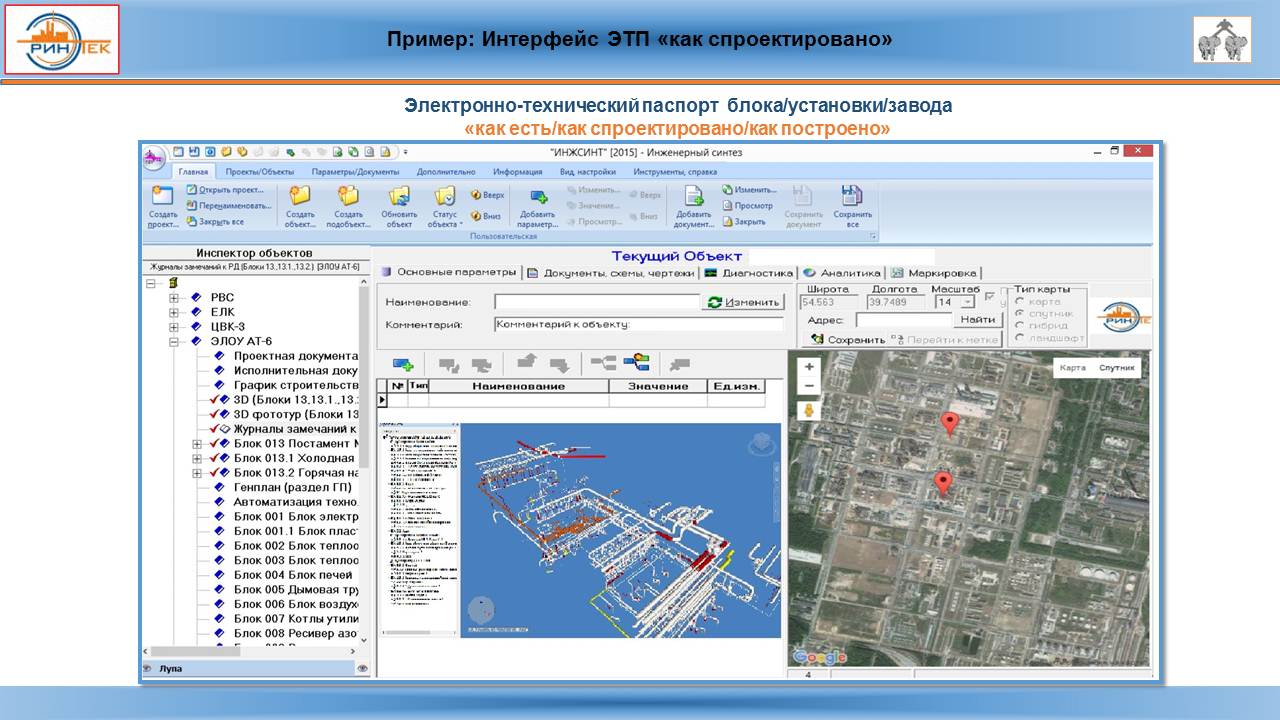Image resolution: width=1280 pixels, height=720 pixels.
Task: Click the Создать проект ribbon icon
Action: (162, 197)
